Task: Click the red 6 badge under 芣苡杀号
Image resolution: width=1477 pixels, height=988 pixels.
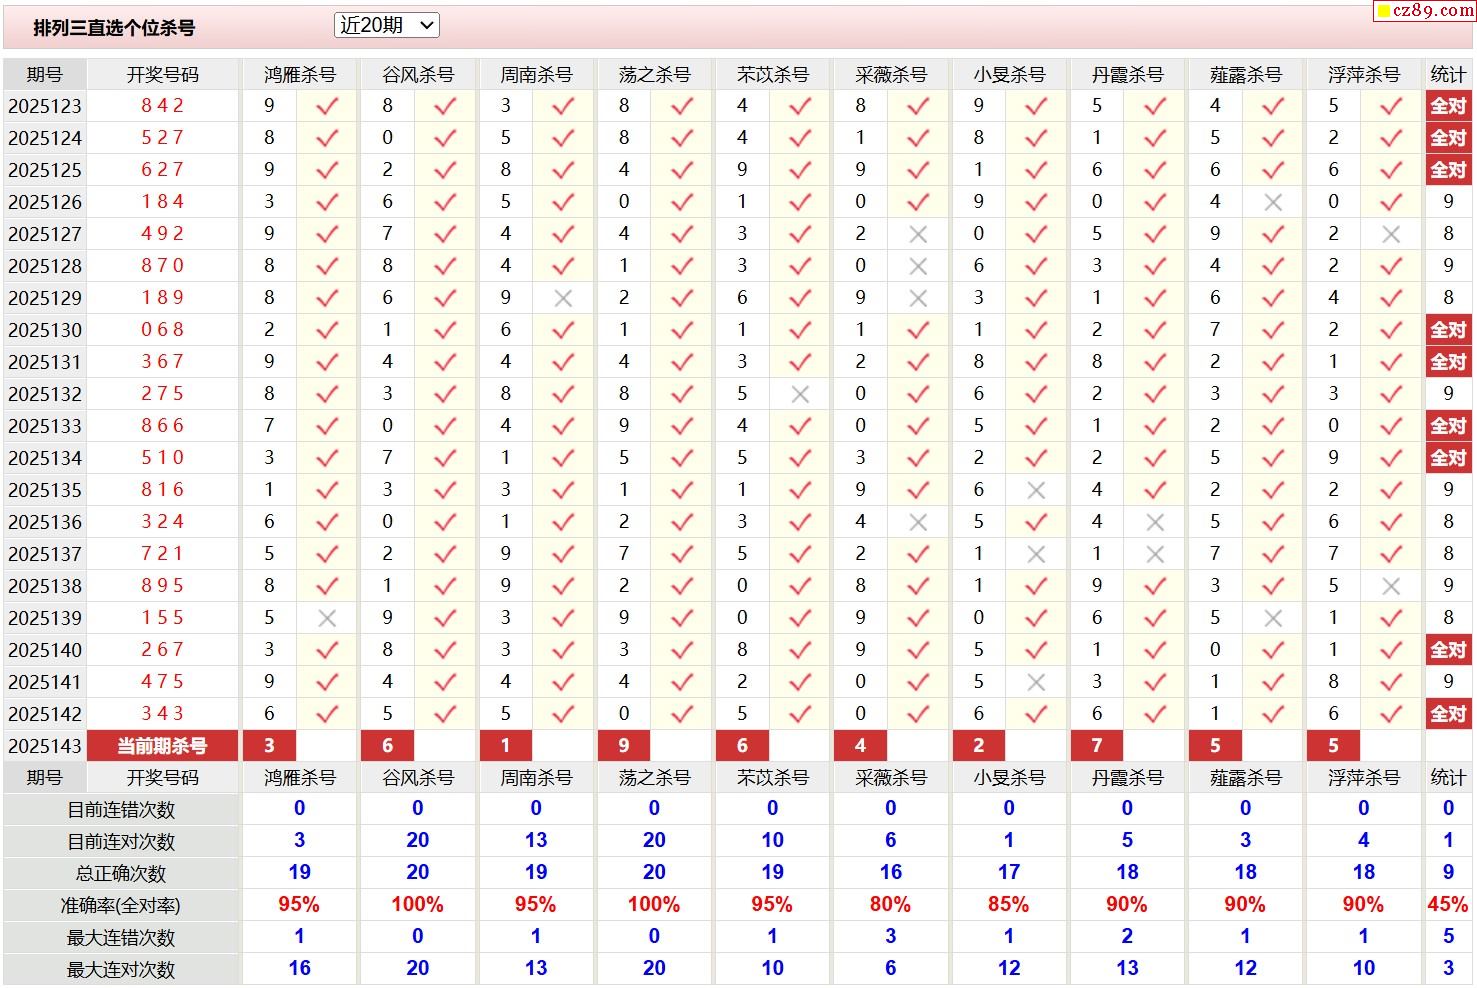Action: tap(742, 745)
